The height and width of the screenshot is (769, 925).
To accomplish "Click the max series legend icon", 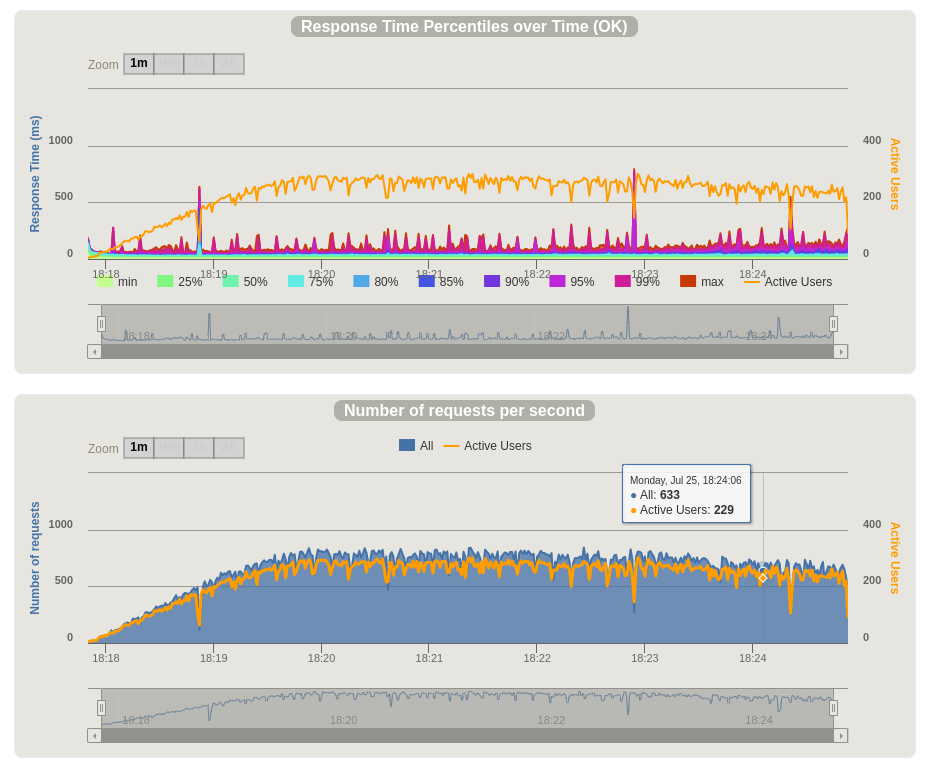I will pos(688,282).
